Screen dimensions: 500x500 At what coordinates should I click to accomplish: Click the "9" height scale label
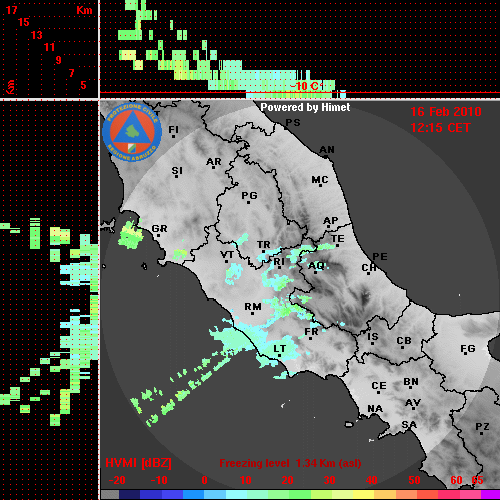(x=59, y=60)
